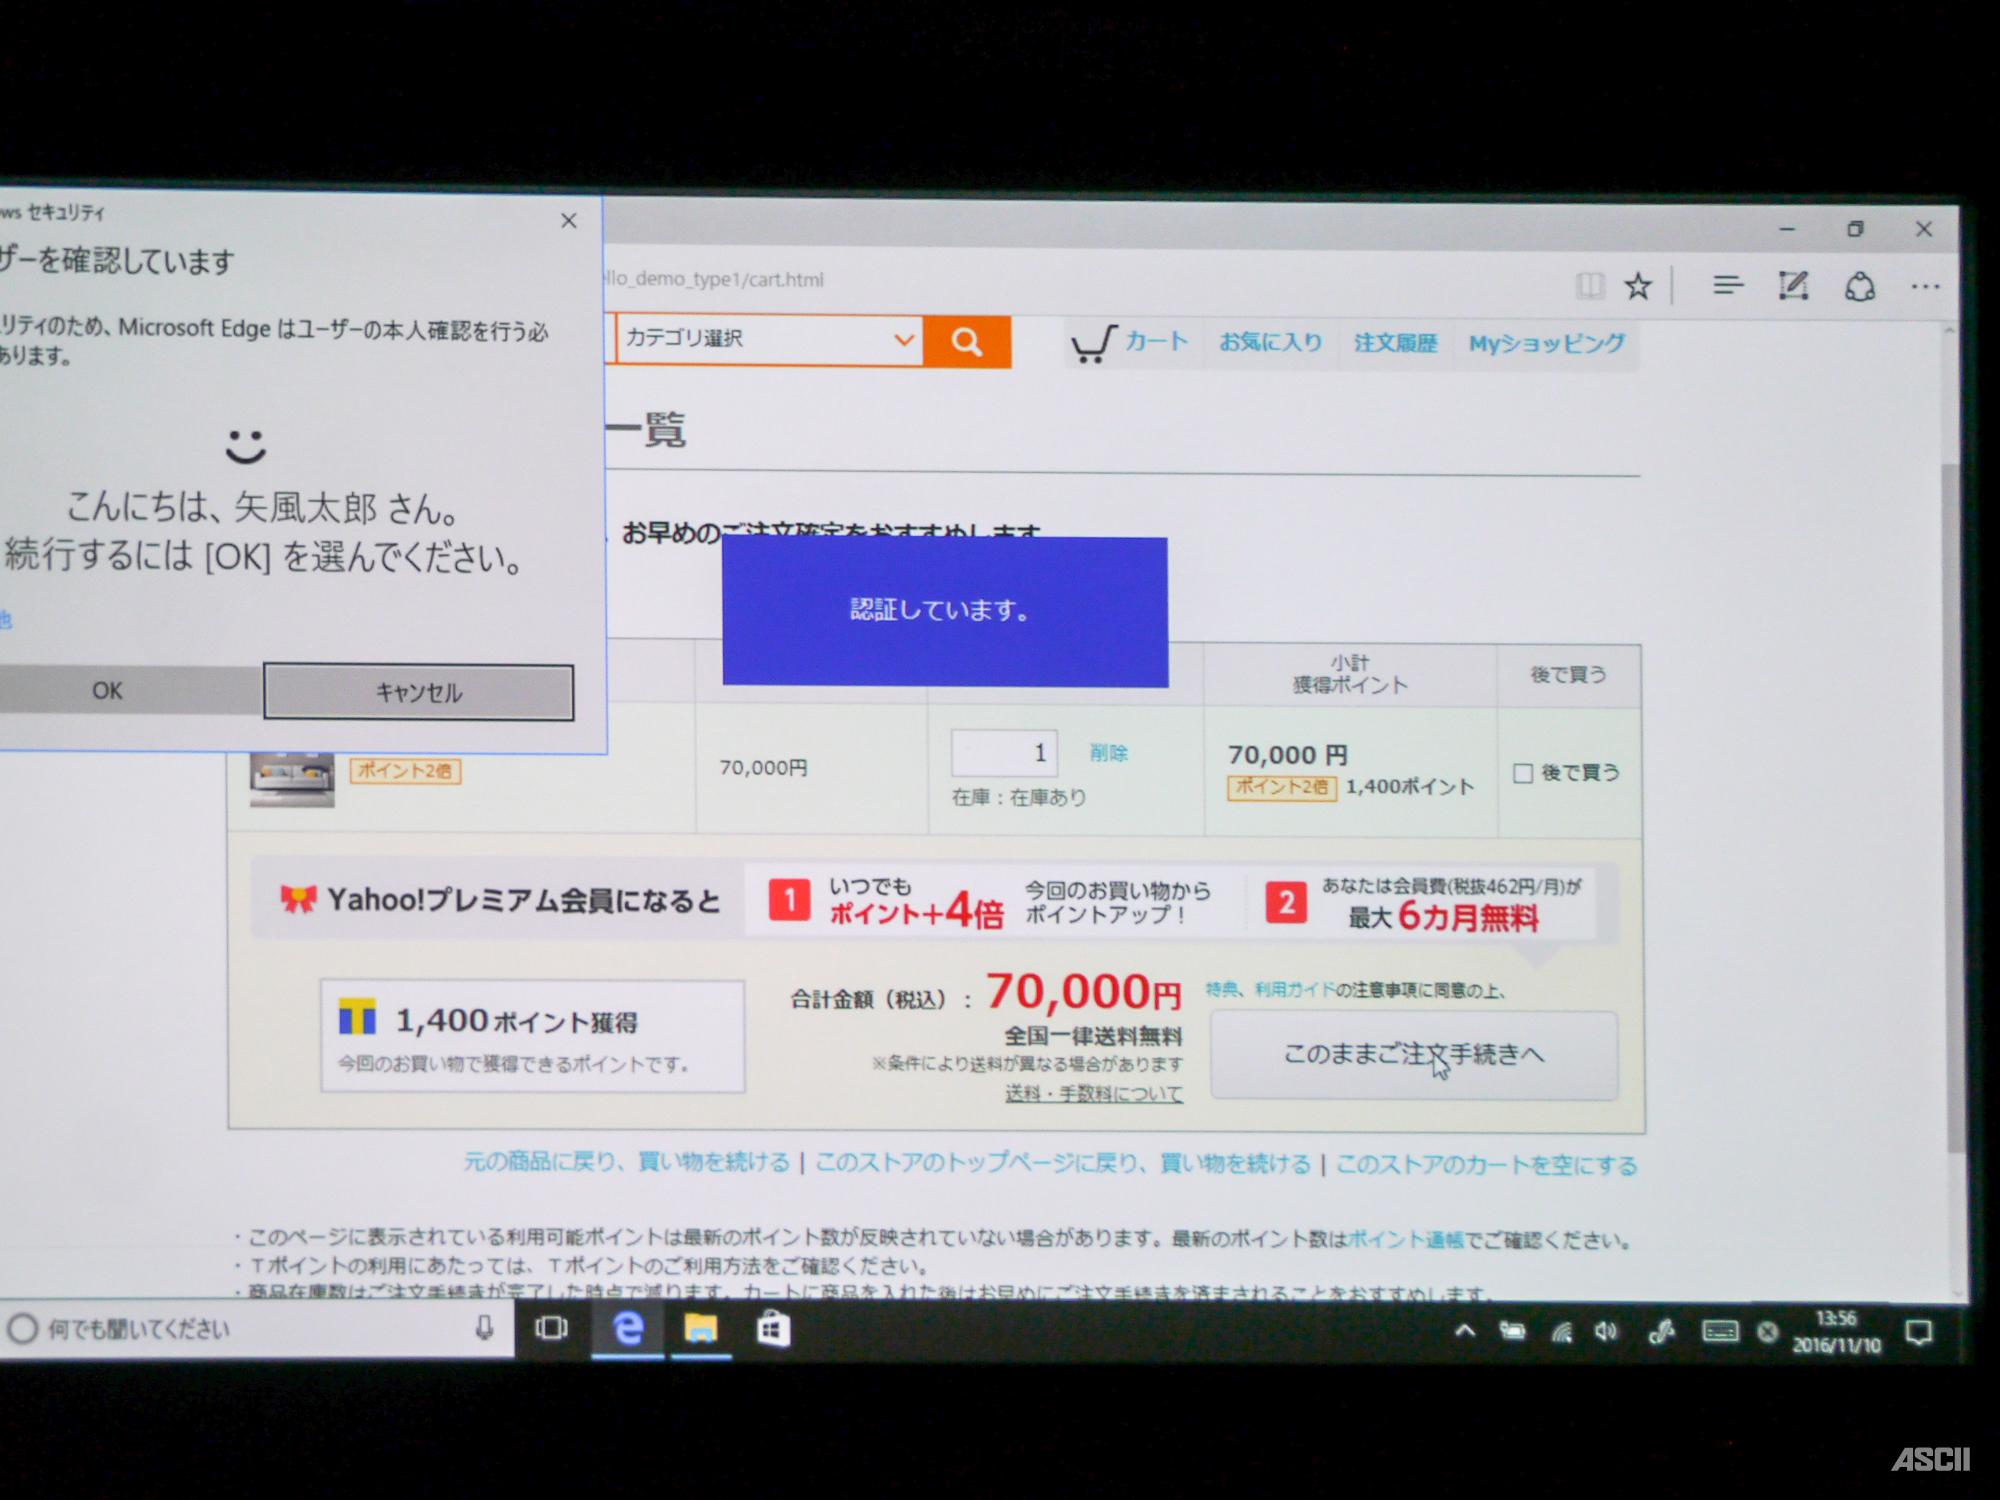Check the 後で買う checkbox
Screen dimensions: 2000x1500
click(x=1523, y=773)
